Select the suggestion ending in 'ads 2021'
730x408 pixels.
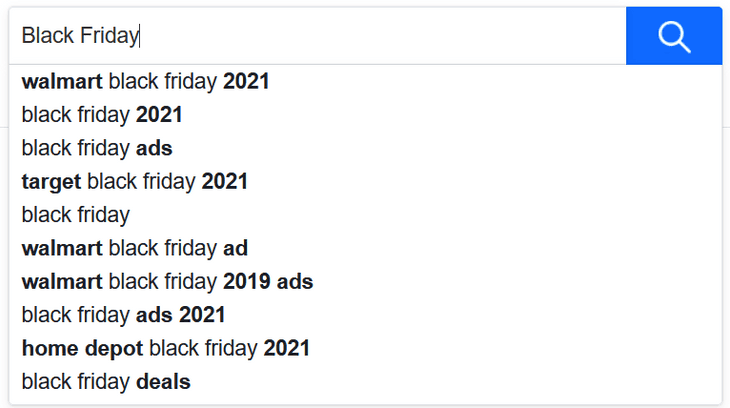coord(123,314)
